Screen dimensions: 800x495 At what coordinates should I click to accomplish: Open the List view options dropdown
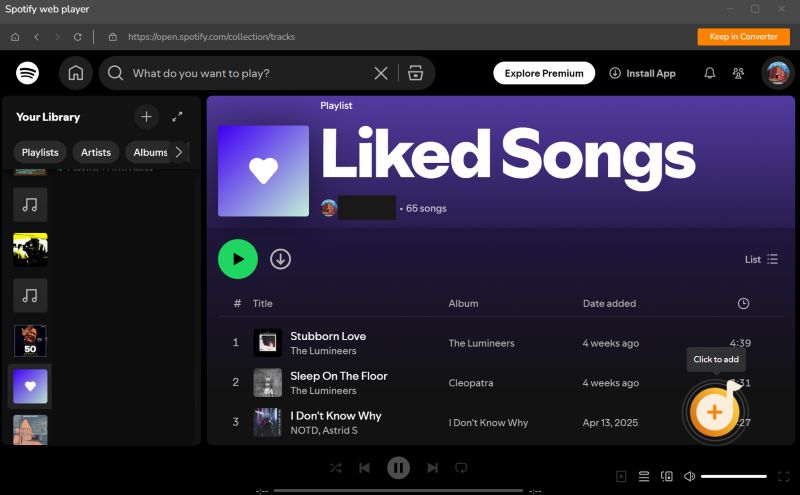click(x=761, y=259)
